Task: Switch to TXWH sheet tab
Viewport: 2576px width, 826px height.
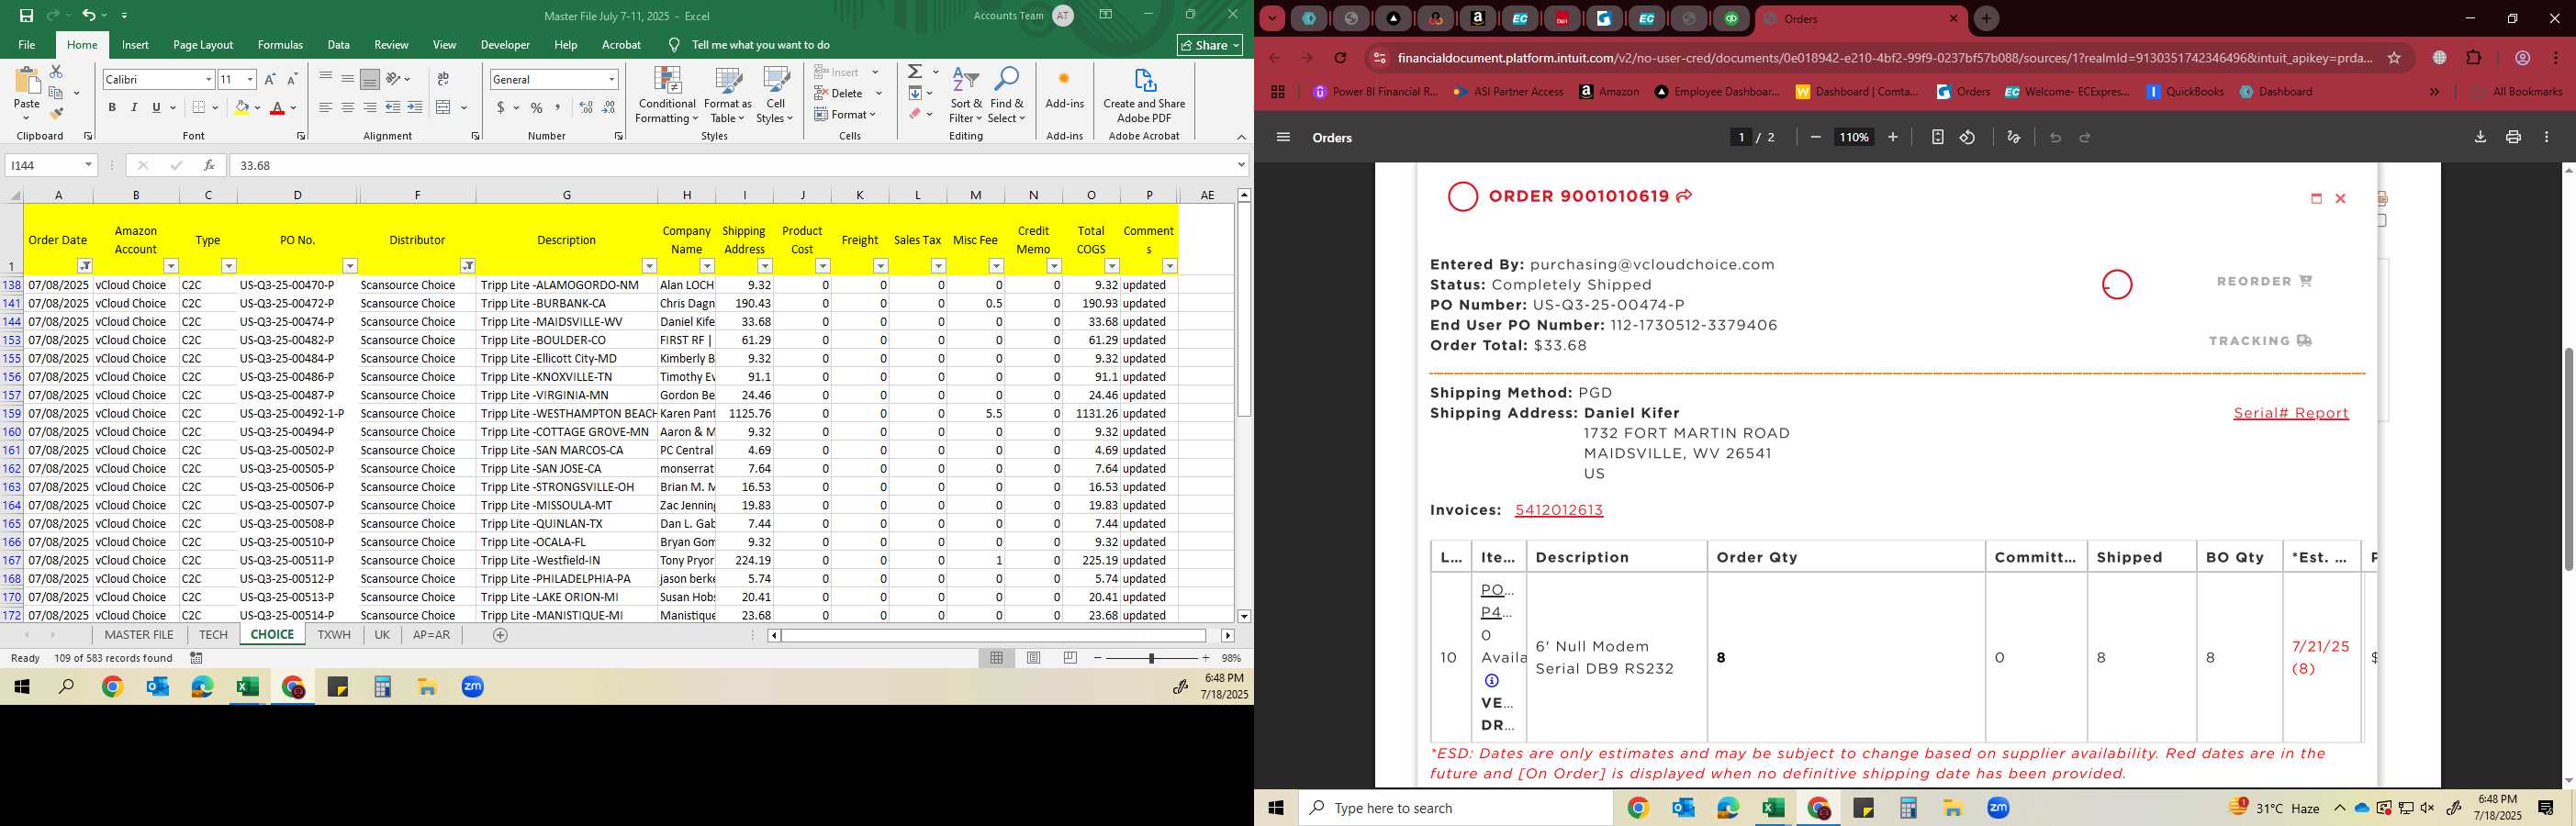Action: click(x=334, y=635)
